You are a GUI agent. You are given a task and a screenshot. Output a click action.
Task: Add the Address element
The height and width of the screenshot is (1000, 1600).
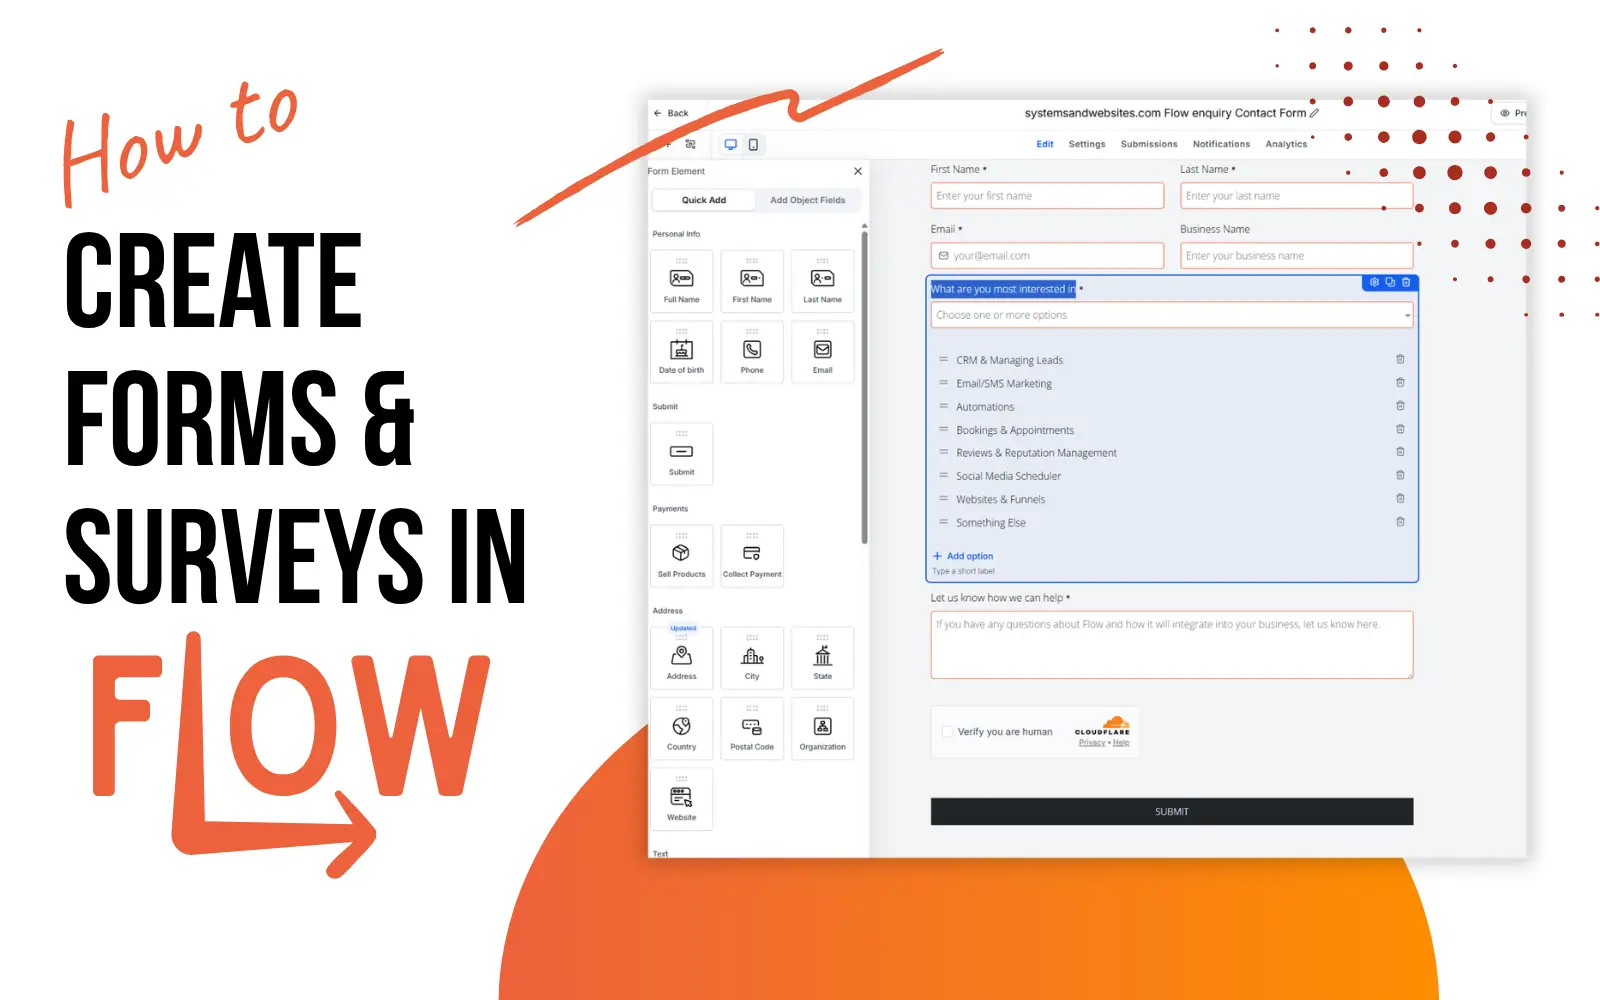(681, 658)
